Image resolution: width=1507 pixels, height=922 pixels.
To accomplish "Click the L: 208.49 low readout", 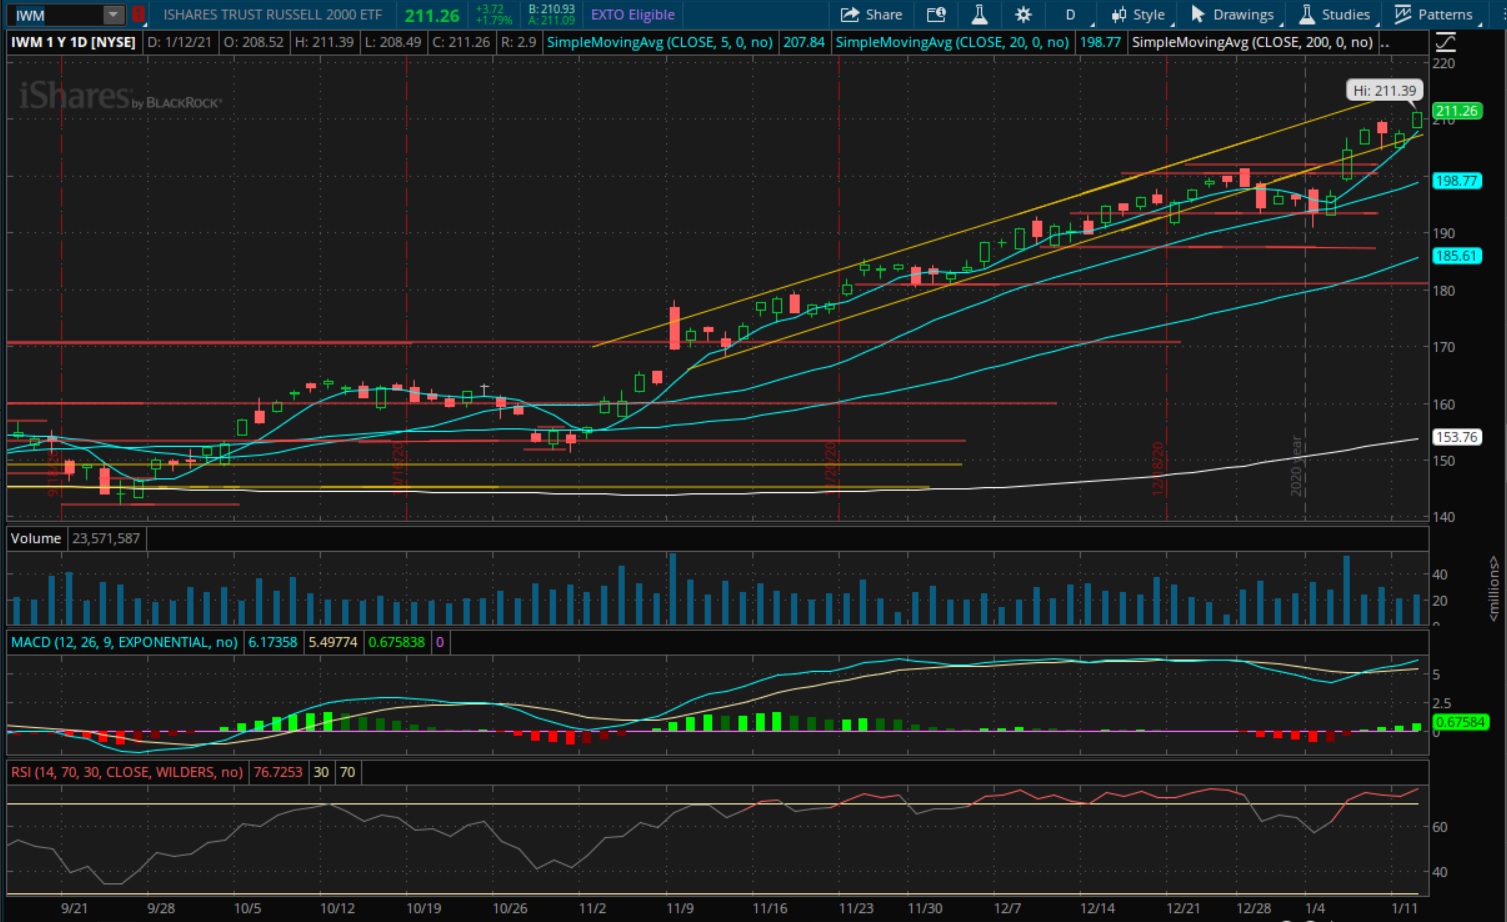I will pyautogui.click(x=392, y=42).
